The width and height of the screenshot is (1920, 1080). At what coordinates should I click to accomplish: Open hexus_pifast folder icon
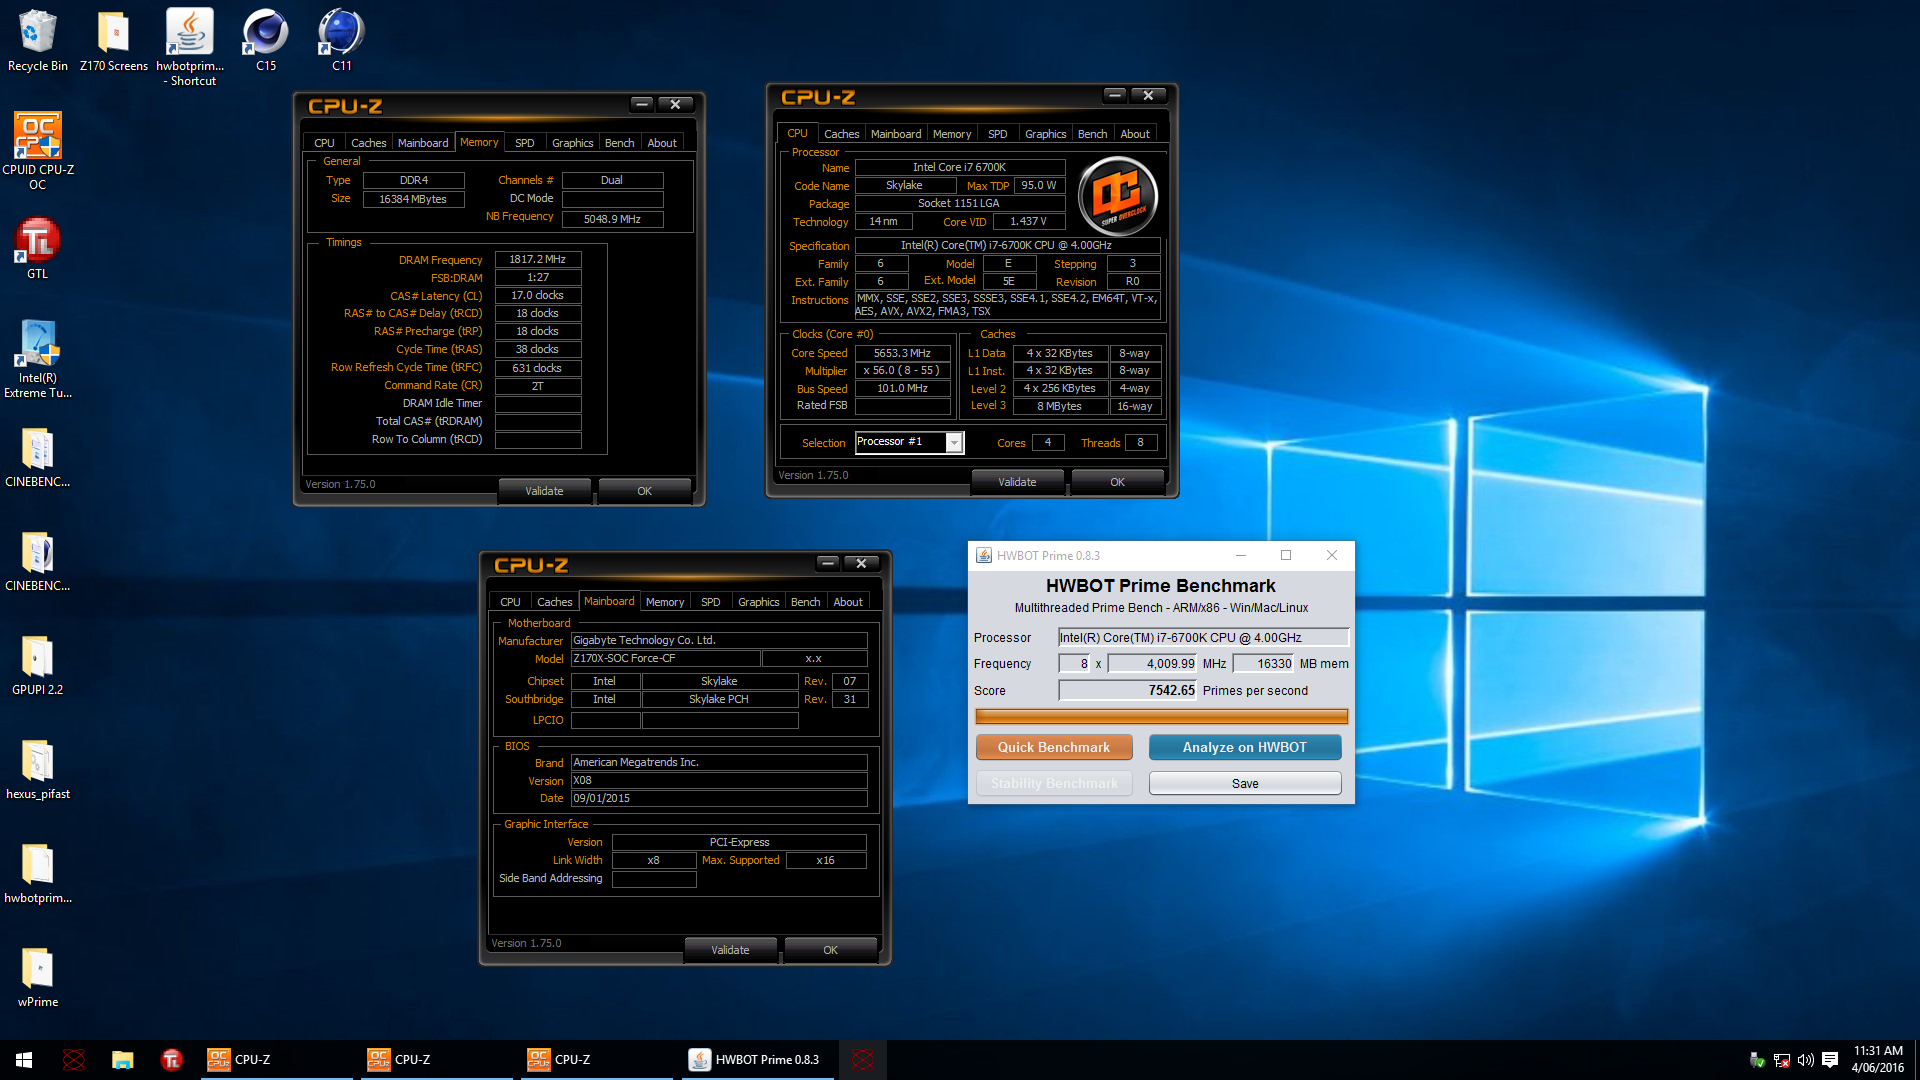point(37,769)
